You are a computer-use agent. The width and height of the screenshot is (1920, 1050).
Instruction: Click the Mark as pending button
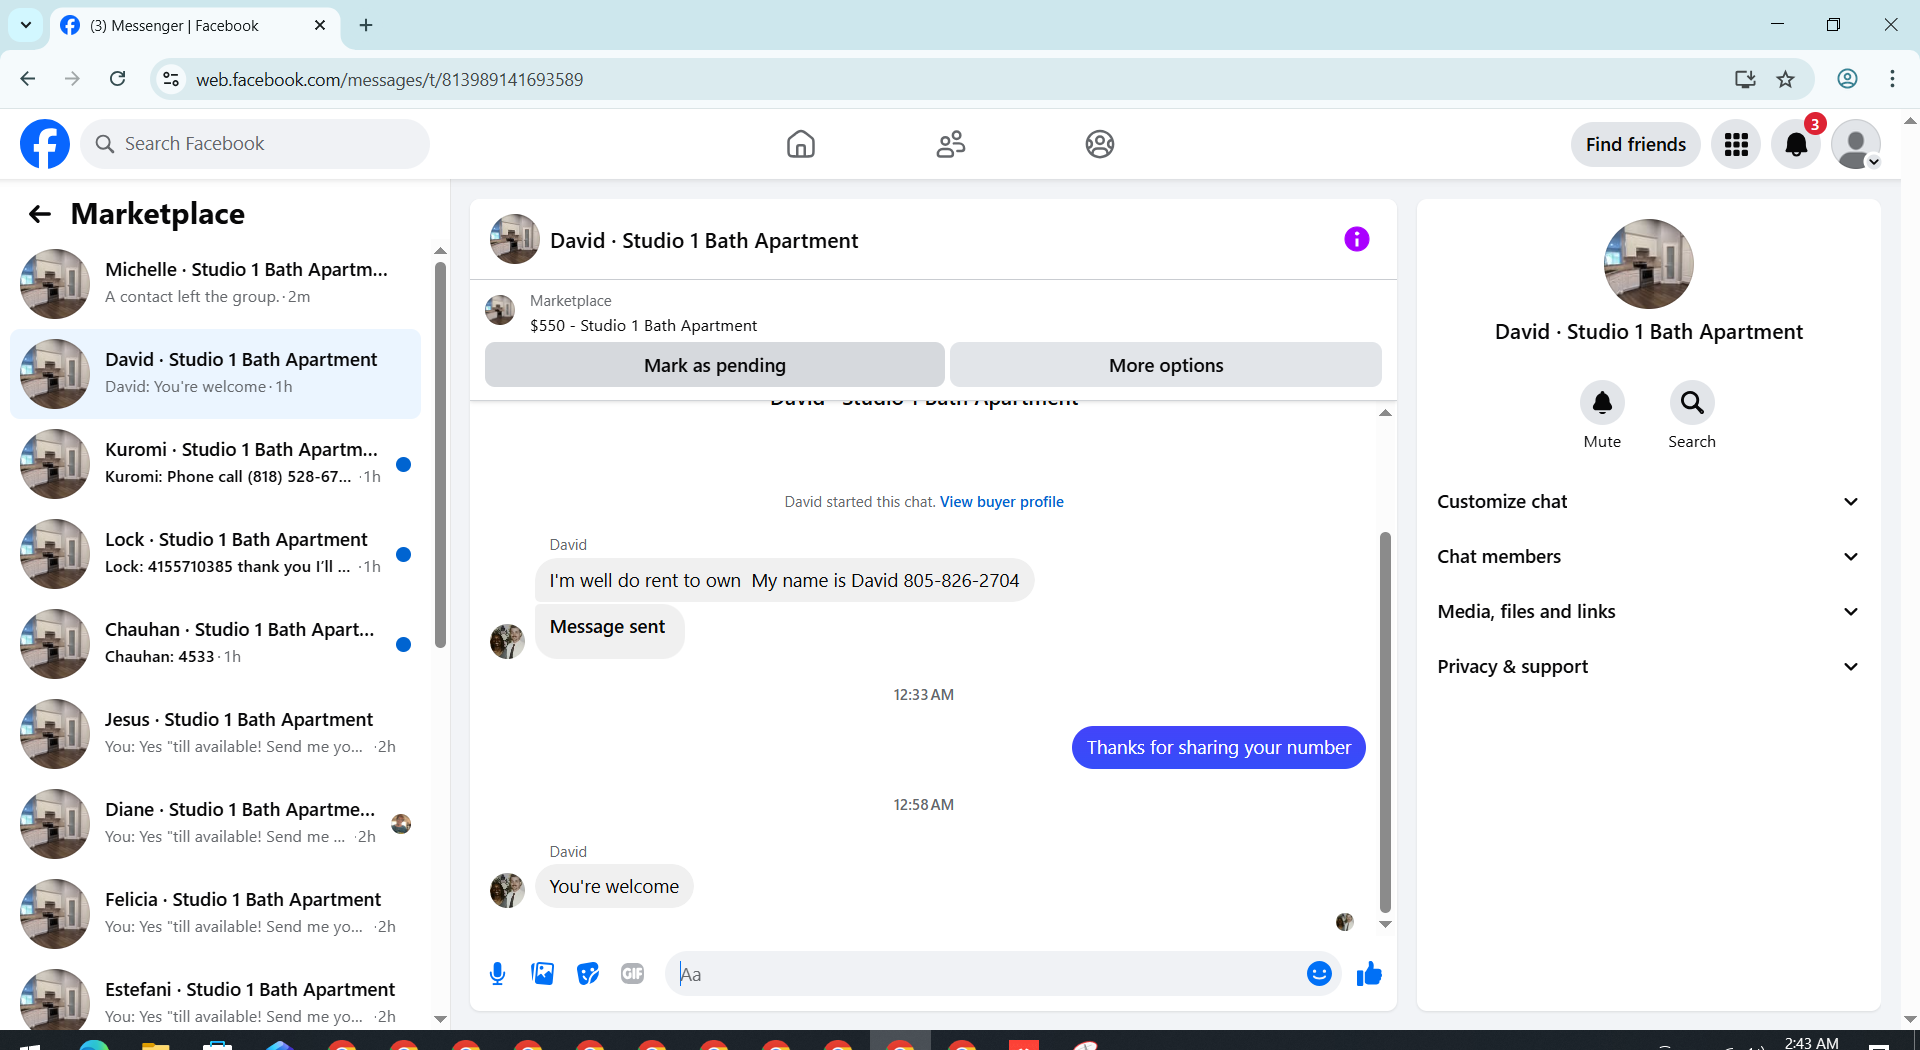(x=715, y=365)
